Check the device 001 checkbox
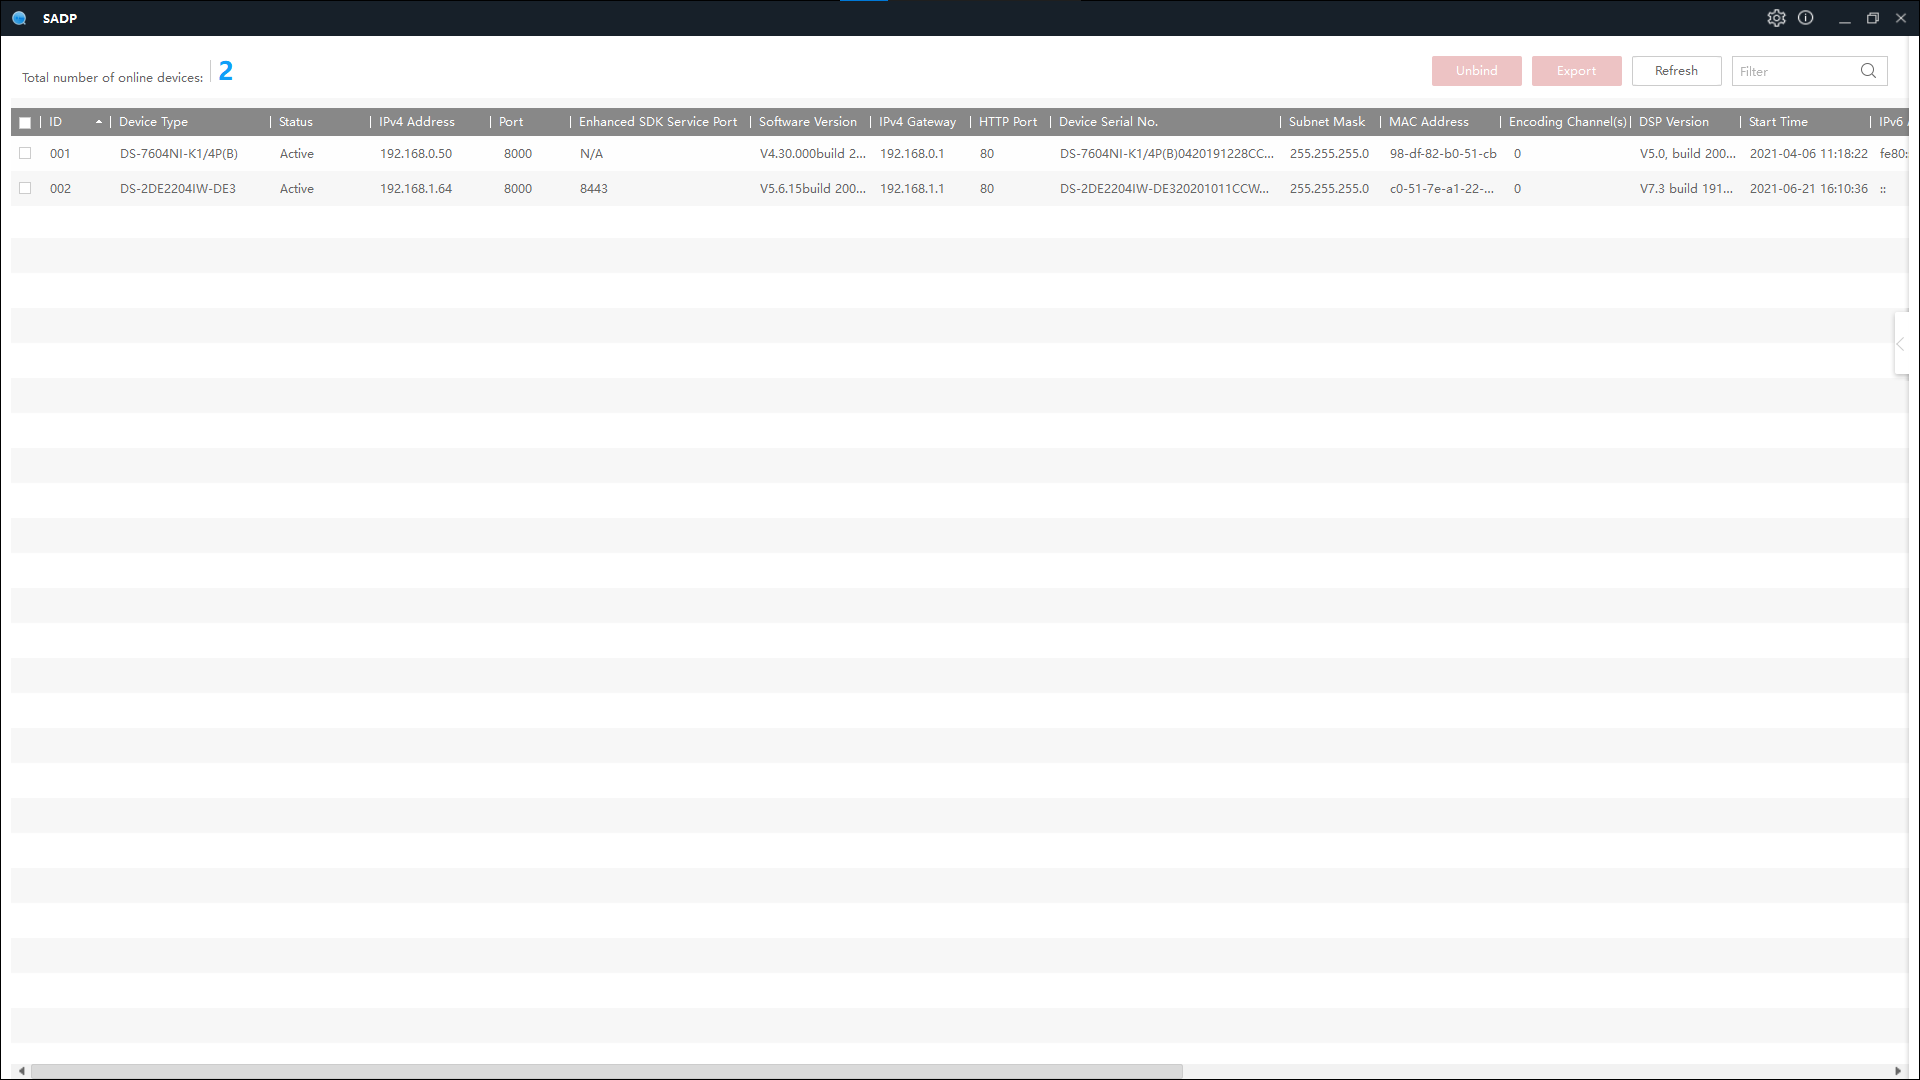Viewport: 1920px width, 1080px height. [x=25, y=153]
